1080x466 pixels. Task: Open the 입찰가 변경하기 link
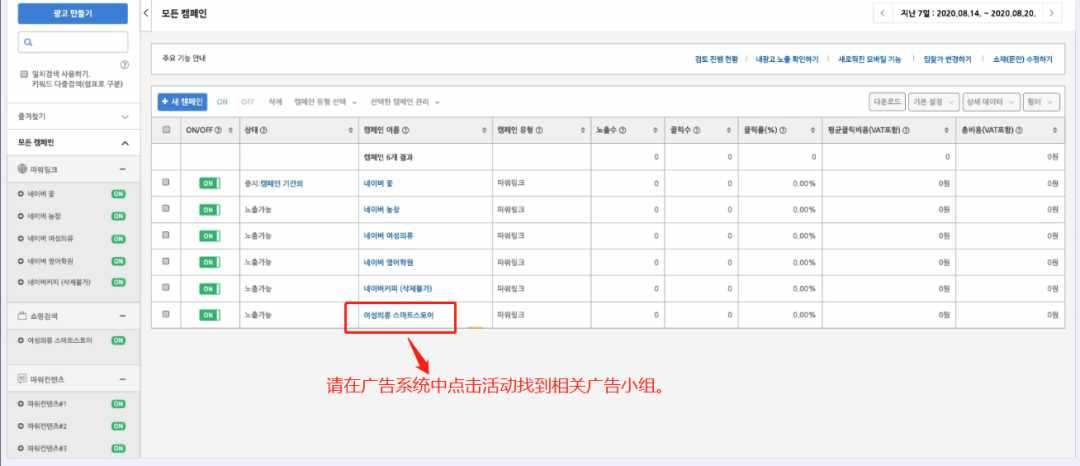(948, 60)
